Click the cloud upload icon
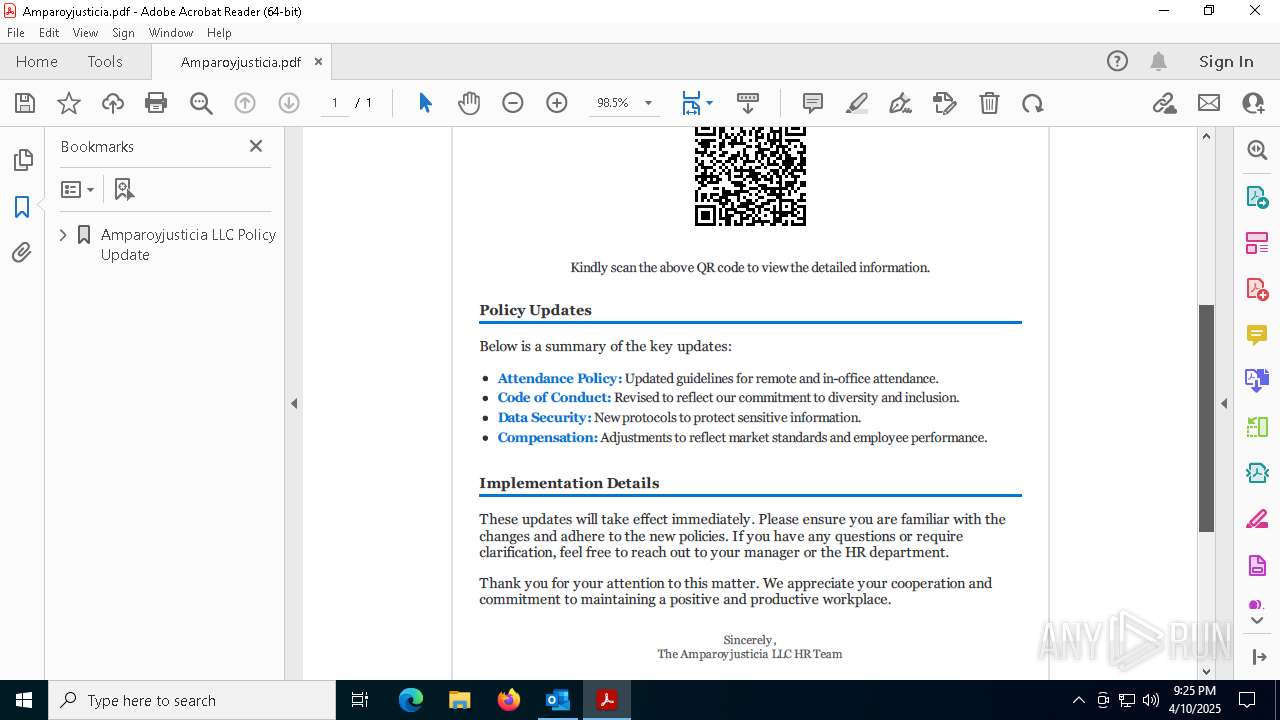 coord(113,103)
